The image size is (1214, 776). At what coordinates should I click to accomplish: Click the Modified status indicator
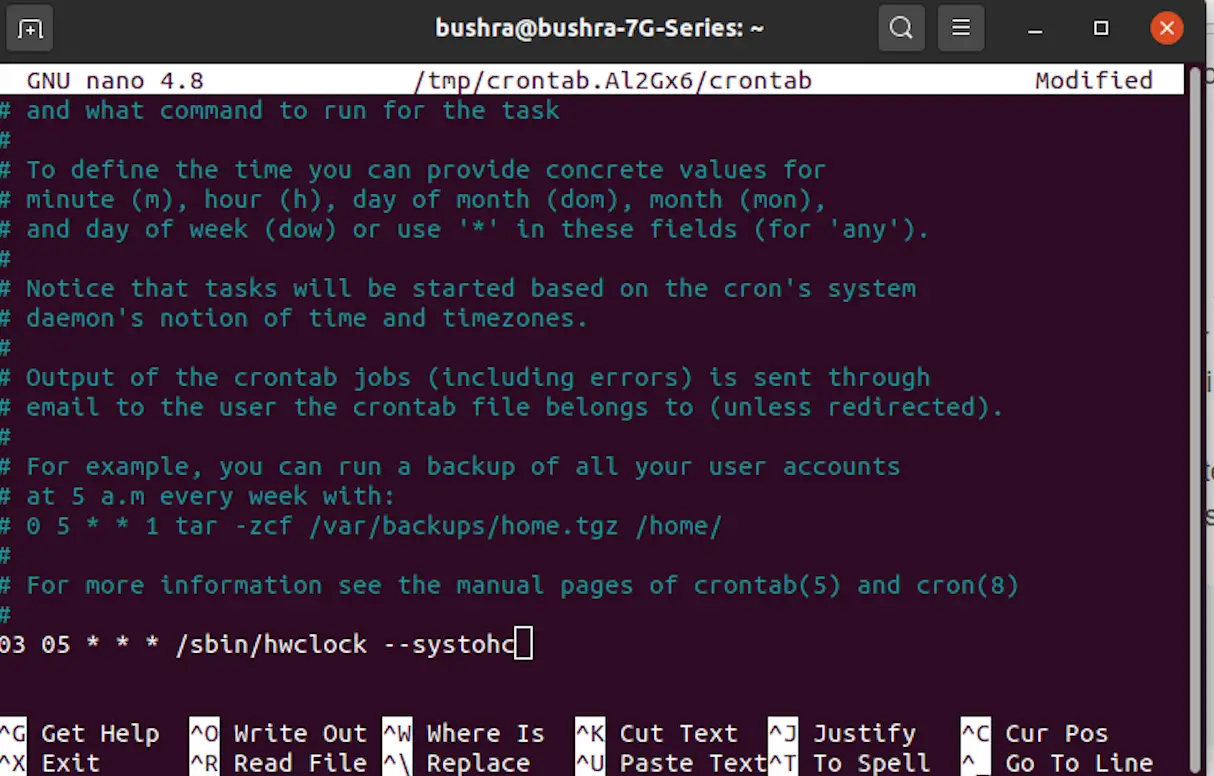pos(1094,81)
